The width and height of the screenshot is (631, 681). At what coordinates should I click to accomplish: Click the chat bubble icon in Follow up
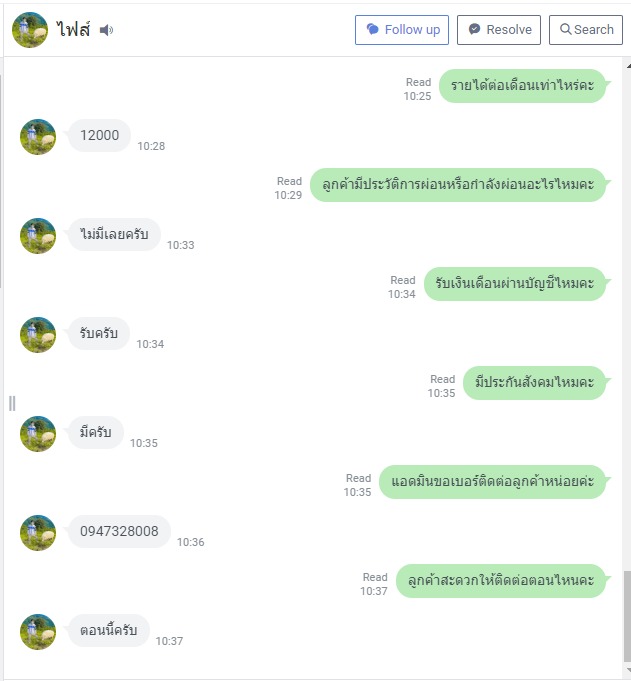point(373,30)
